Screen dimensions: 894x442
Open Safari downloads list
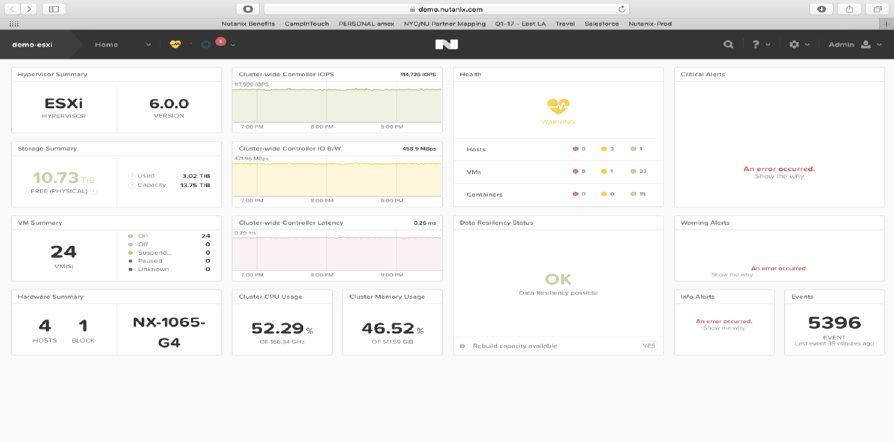tap(822, 9)
